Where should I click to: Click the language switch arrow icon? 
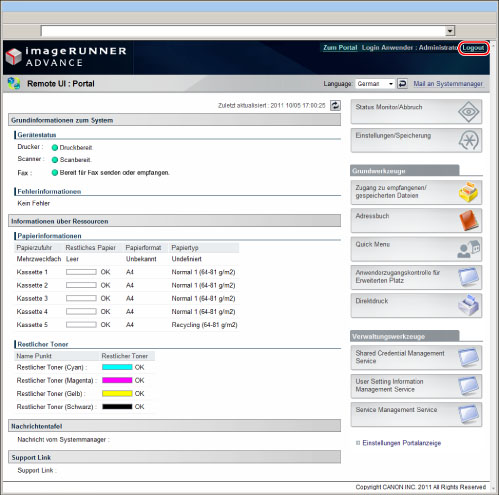click(x=402, y=84)
